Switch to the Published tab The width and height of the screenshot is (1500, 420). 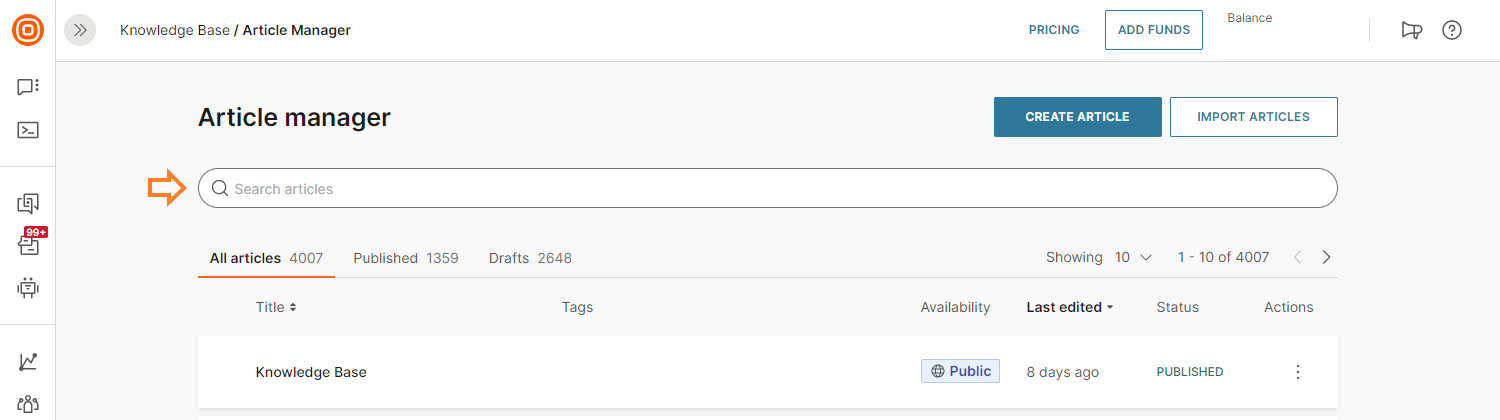click(x=405, y=258)
